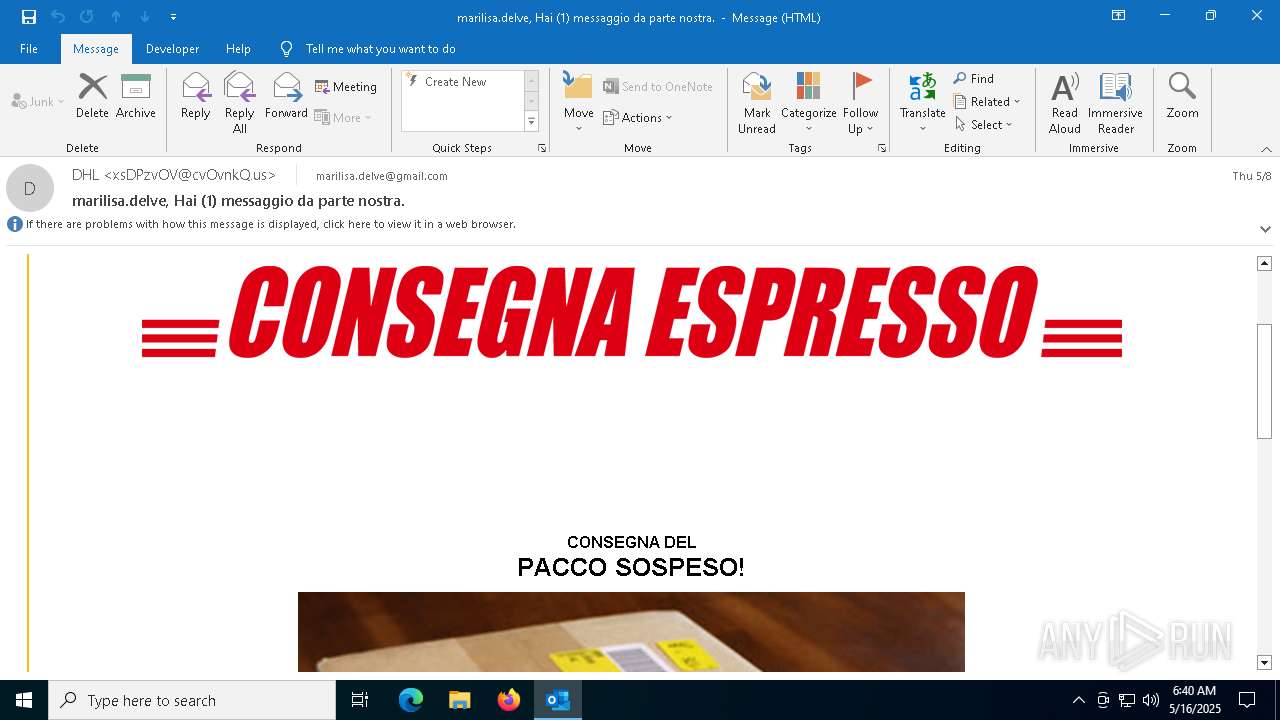Reply to the DHL email
This screenshot has height=720, width=1280.
[195, 97]
